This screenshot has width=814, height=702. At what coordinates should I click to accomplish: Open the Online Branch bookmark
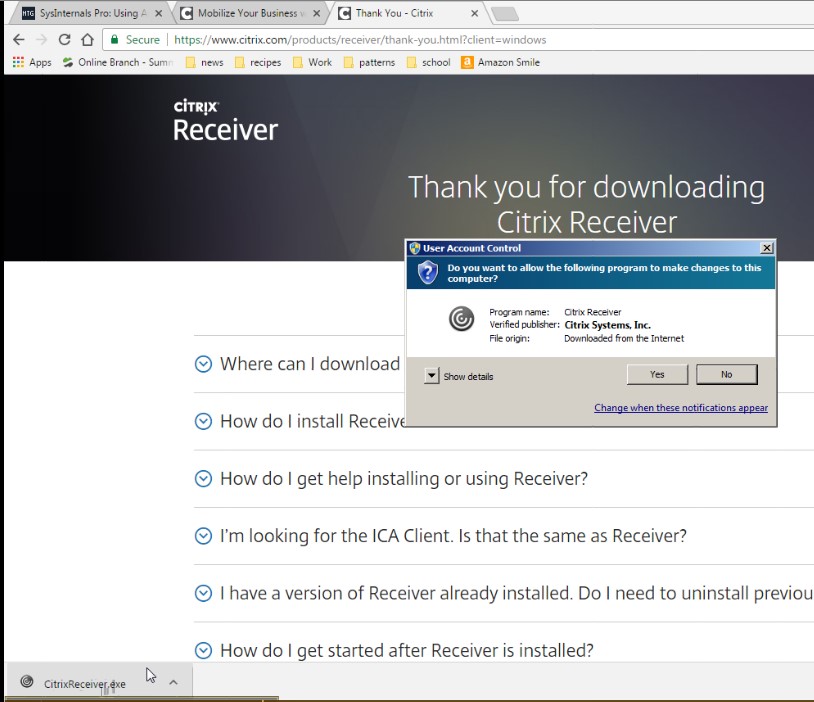(x=118, y=62)
